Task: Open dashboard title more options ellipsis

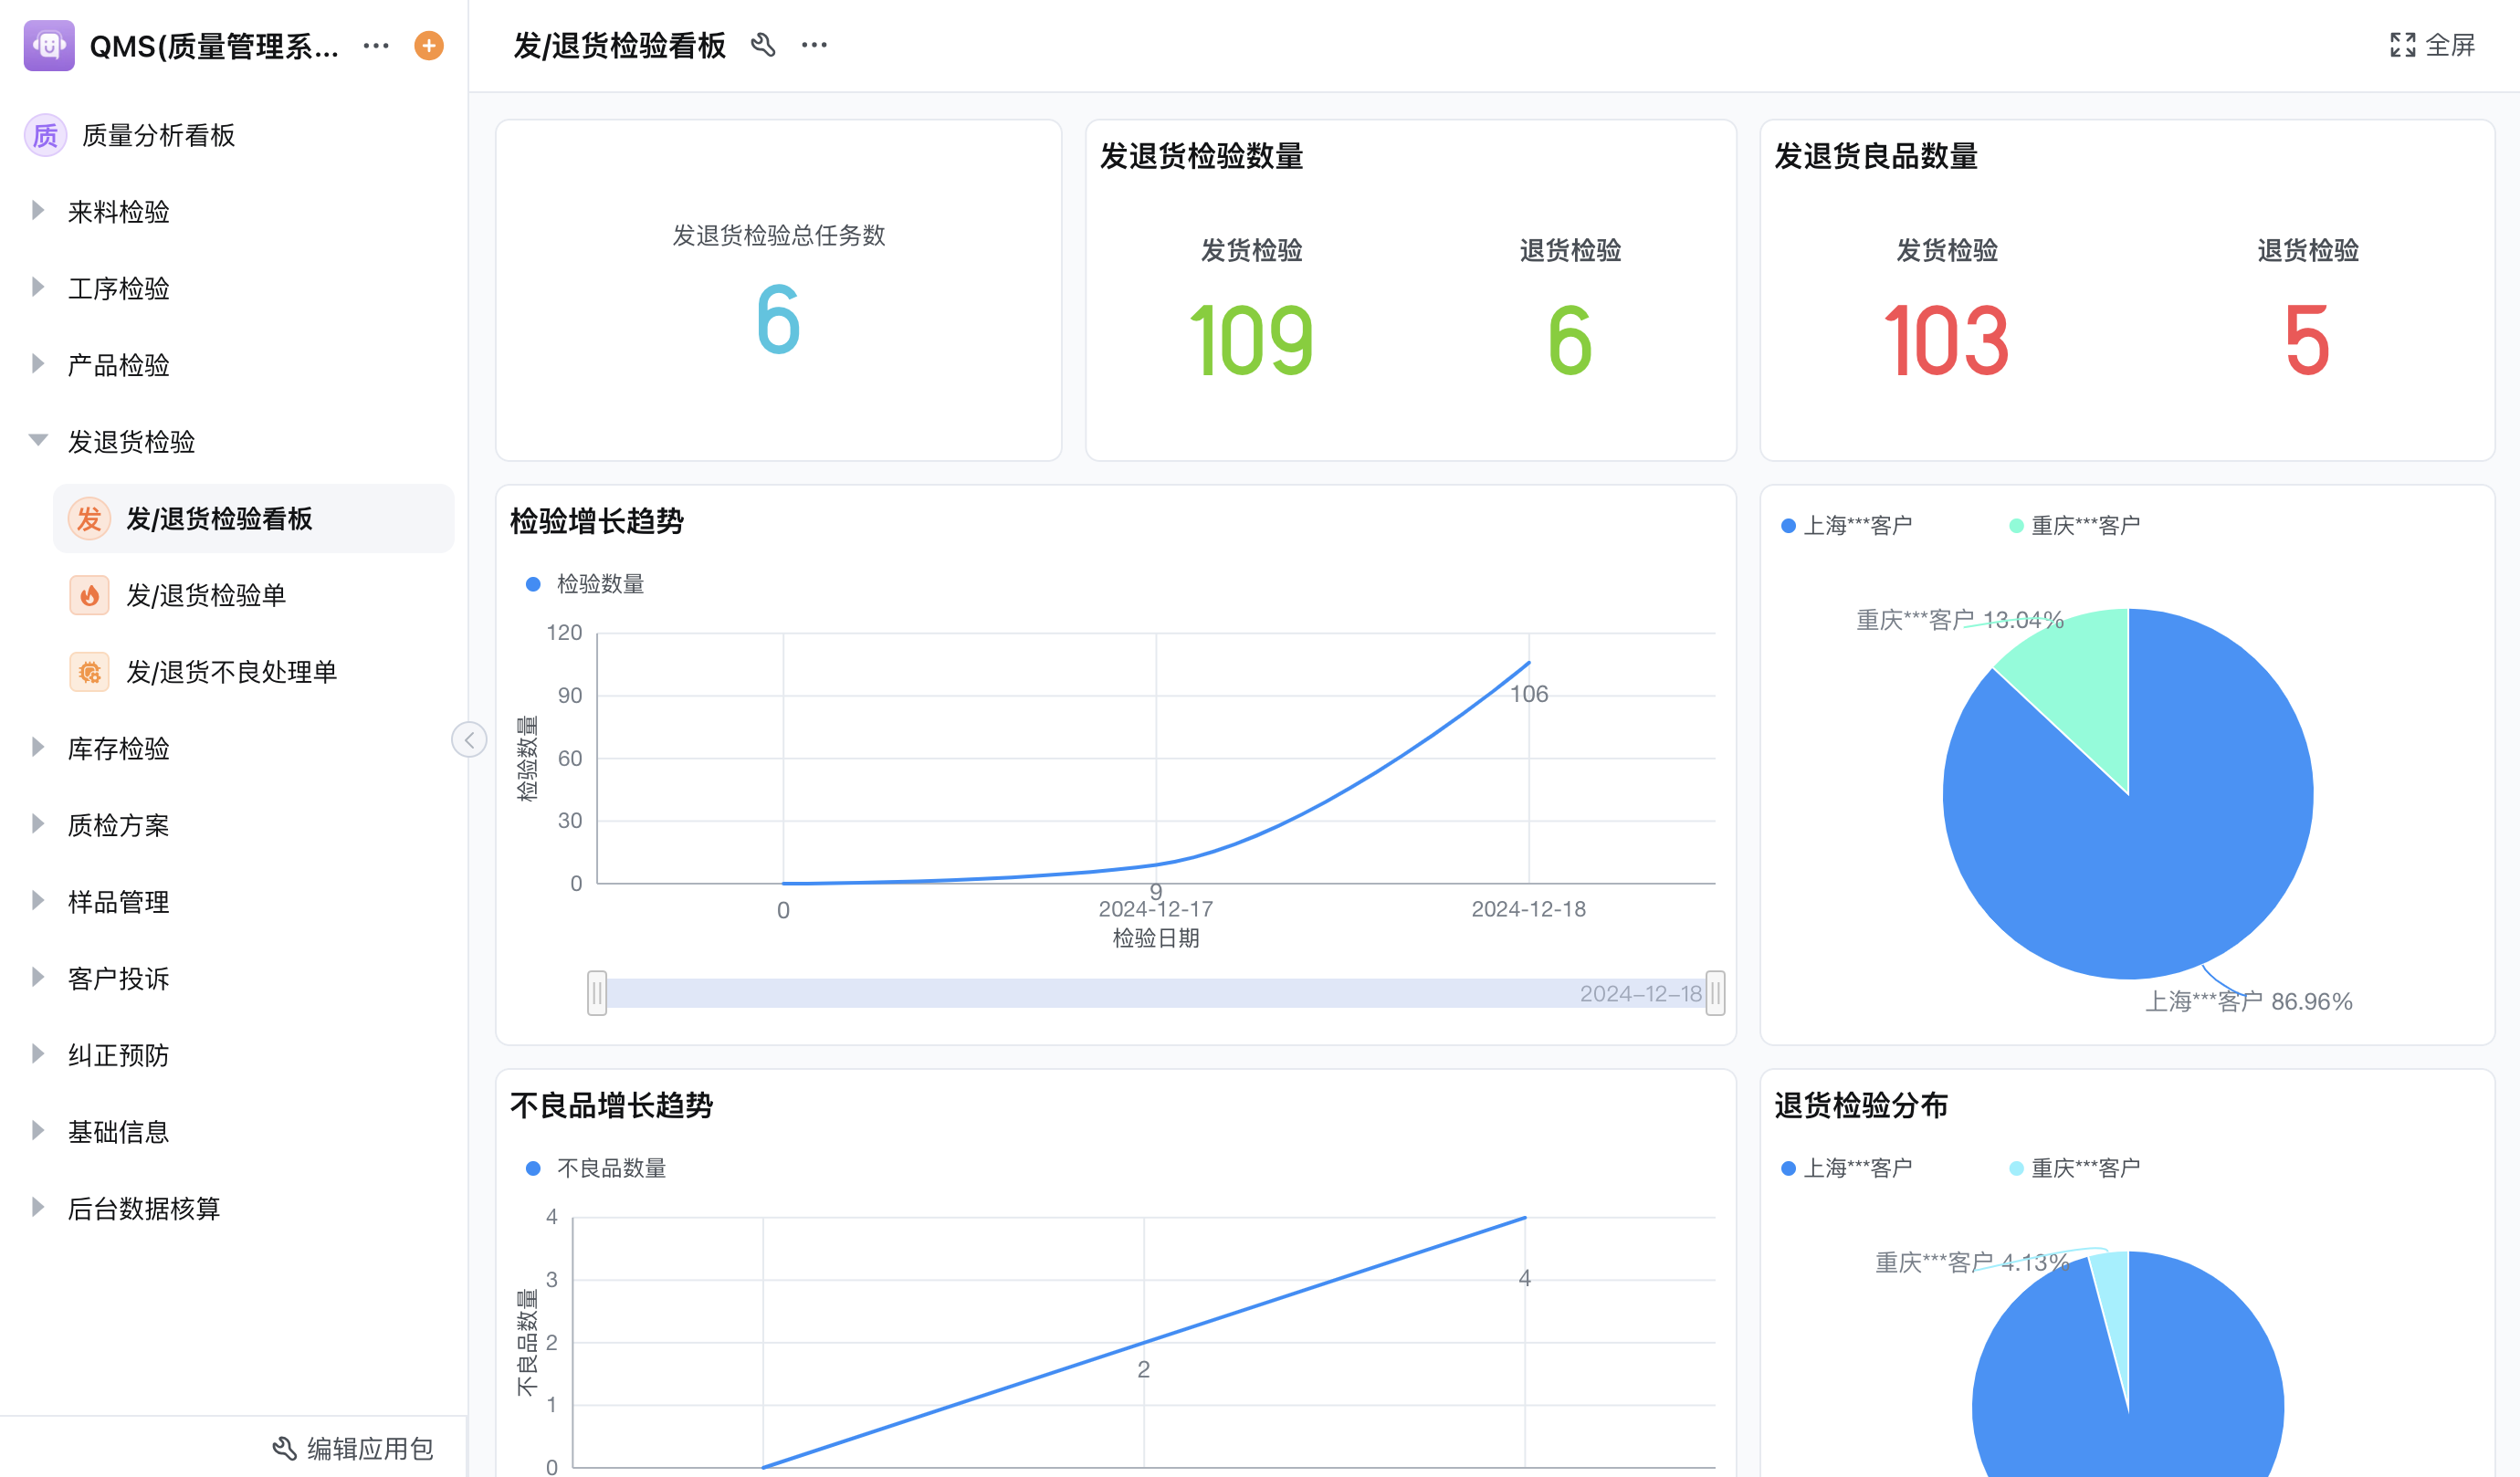Action: tap(814, 45)
